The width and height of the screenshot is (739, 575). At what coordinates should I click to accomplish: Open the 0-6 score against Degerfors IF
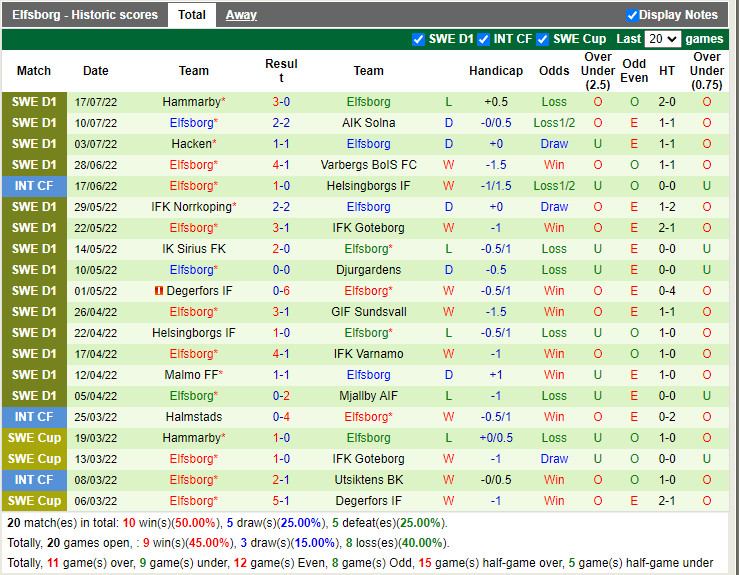pos(281,291)
